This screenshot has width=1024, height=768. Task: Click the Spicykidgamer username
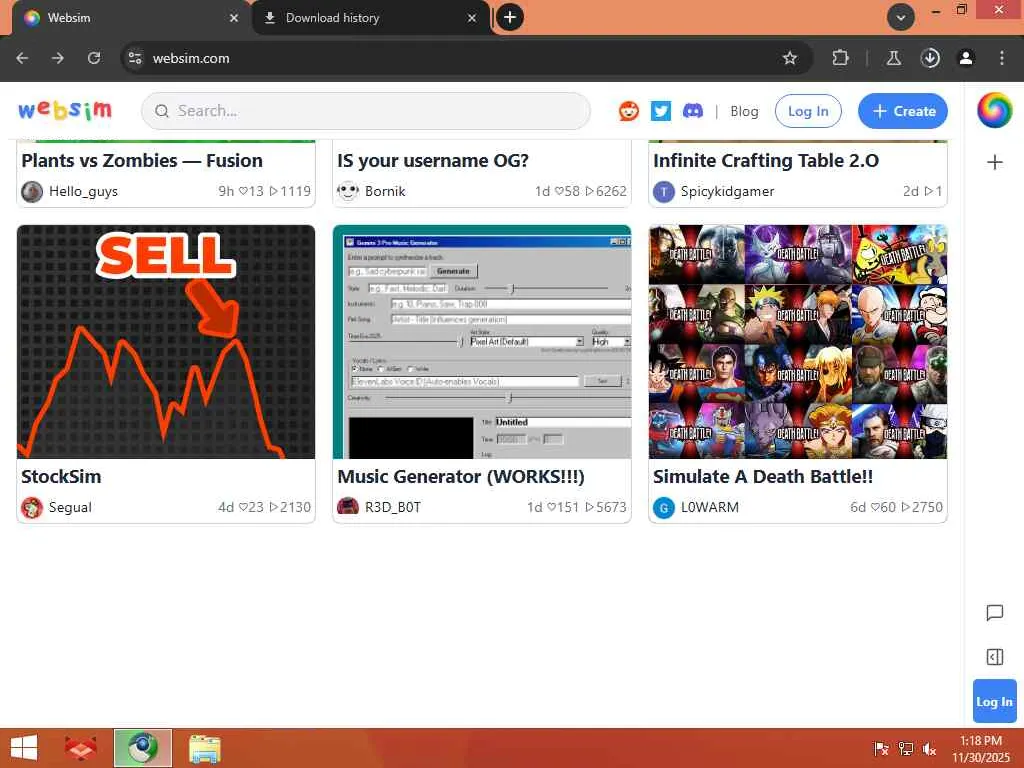click(728, 191)
